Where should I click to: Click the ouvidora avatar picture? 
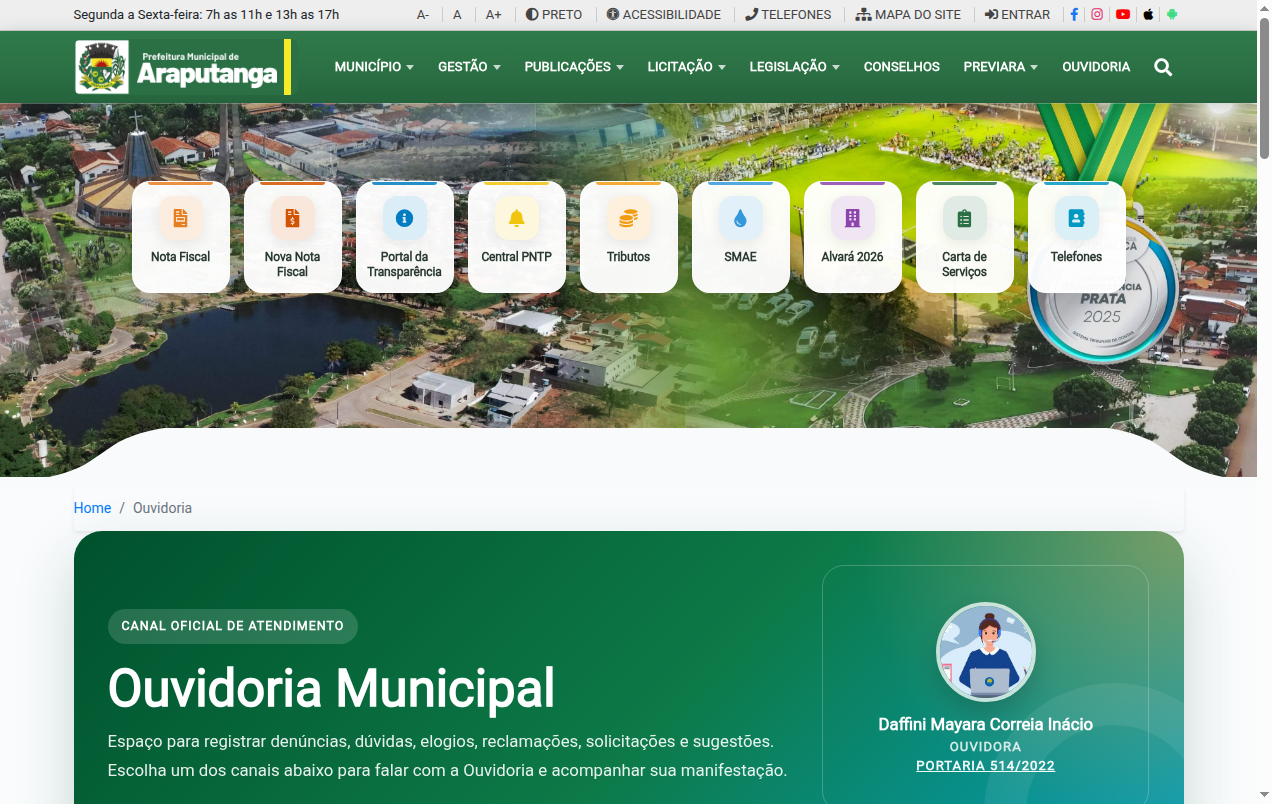[986, 652]
